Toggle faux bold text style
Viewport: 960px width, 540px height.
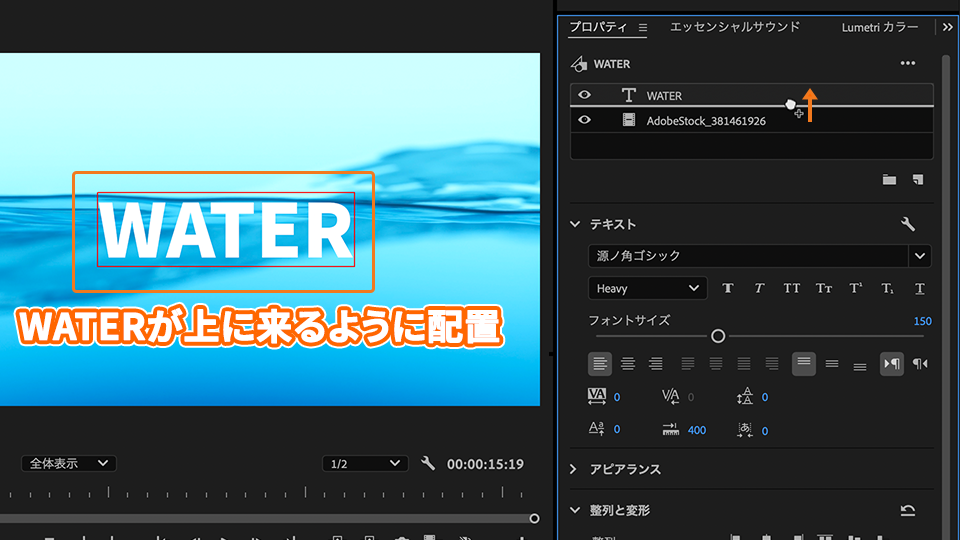pyautogui.click(x=727, y=288)
